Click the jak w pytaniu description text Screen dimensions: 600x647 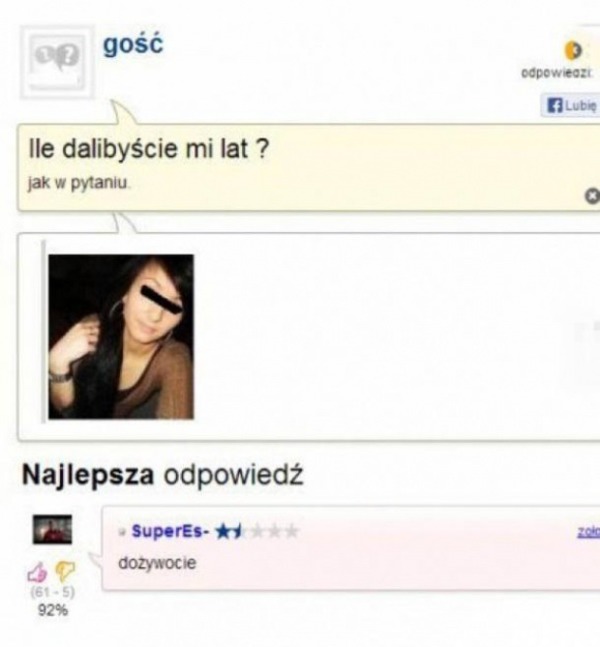coord(79,183)
